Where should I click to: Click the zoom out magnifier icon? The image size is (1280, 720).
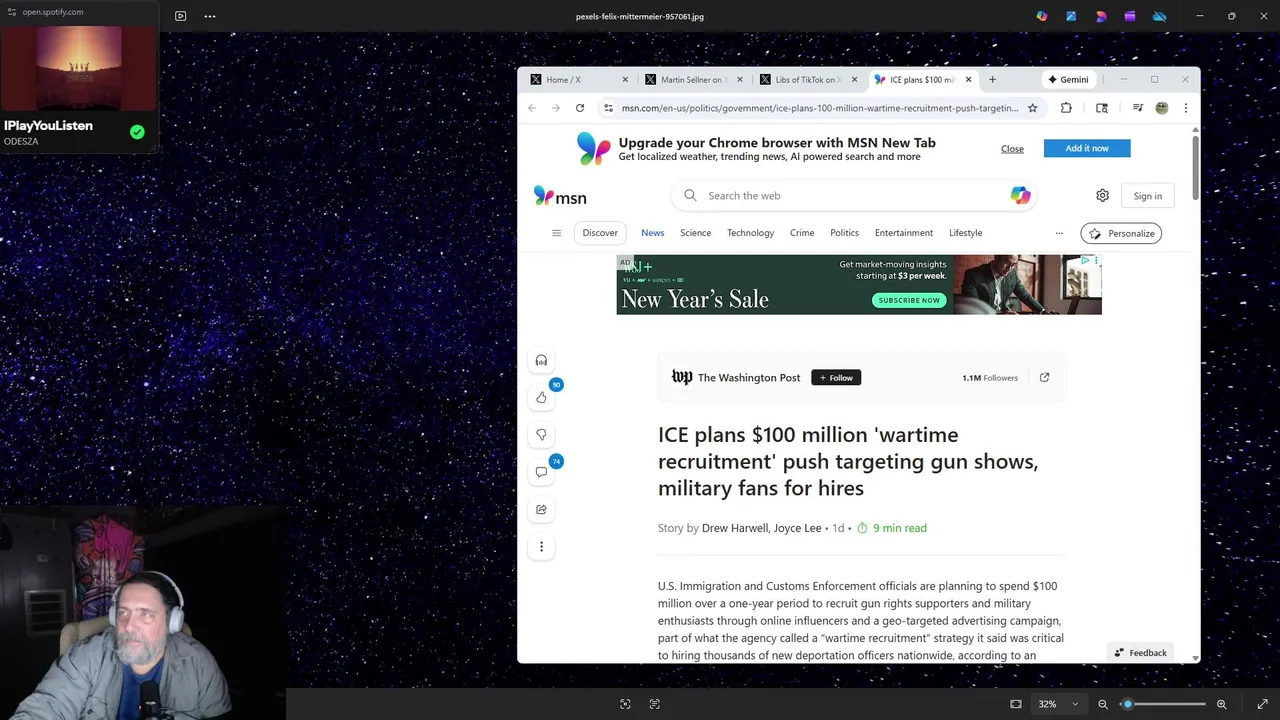coord(1103,704)
